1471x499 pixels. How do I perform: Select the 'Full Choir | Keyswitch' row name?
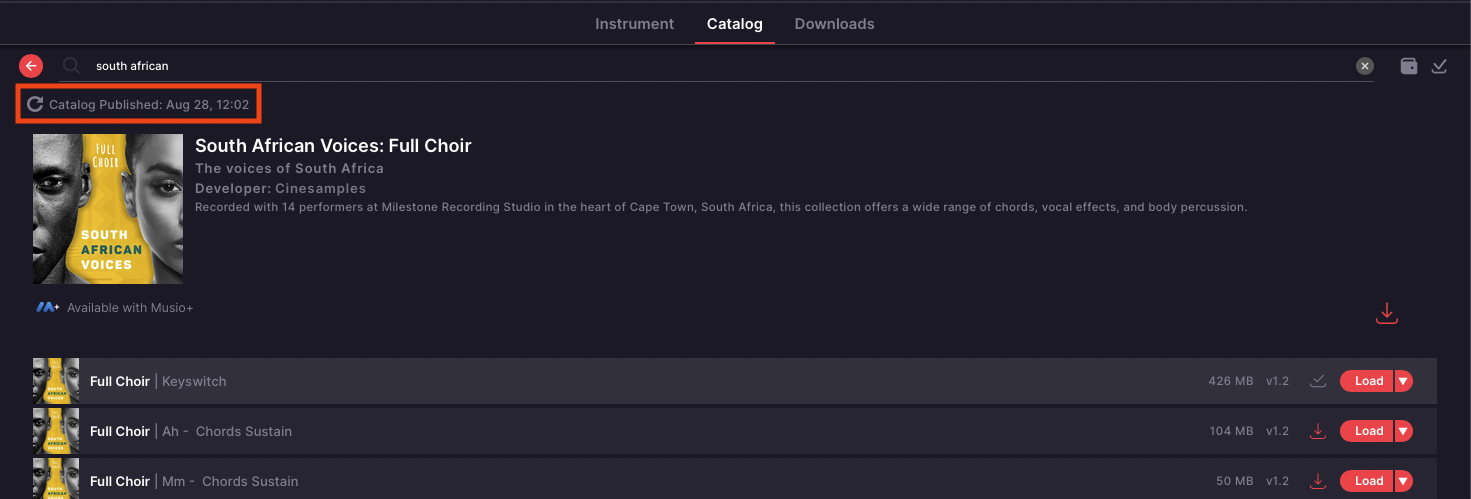pyautogui.click(x=158, y=381)
